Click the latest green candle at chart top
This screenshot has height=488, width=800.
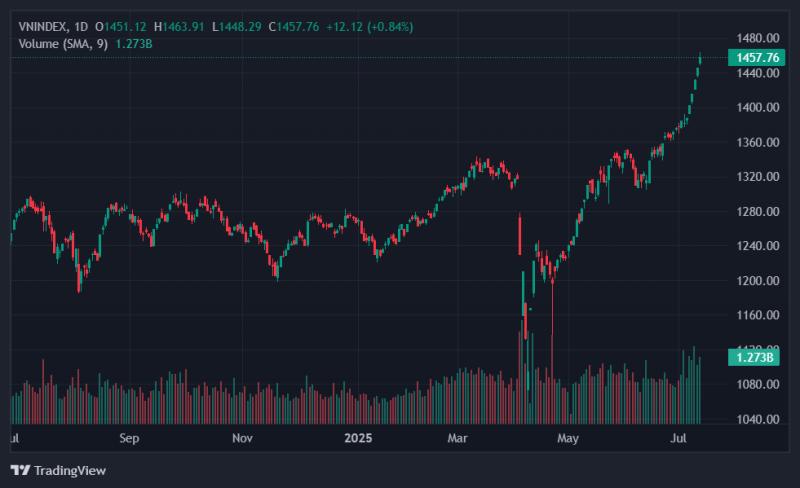point(700,59)
